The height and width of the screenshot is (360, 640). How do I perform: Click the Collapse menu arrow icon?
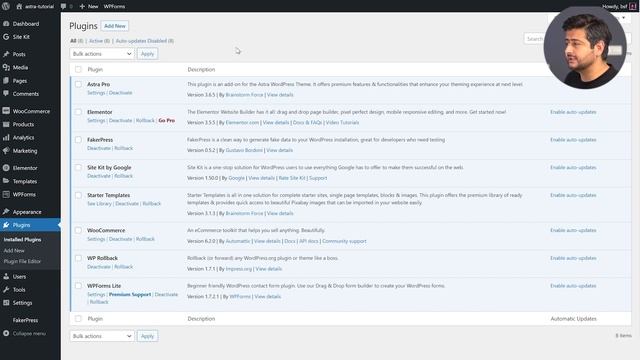[x=6, y=333]
